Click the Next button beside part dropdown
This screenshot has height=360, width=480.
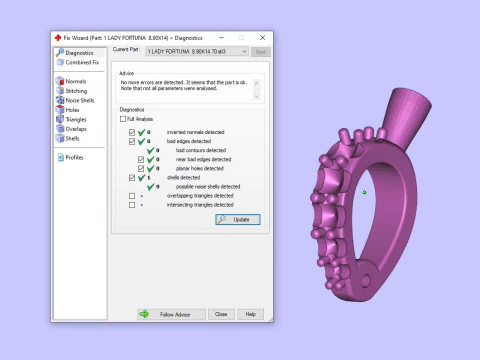point(261,52)
